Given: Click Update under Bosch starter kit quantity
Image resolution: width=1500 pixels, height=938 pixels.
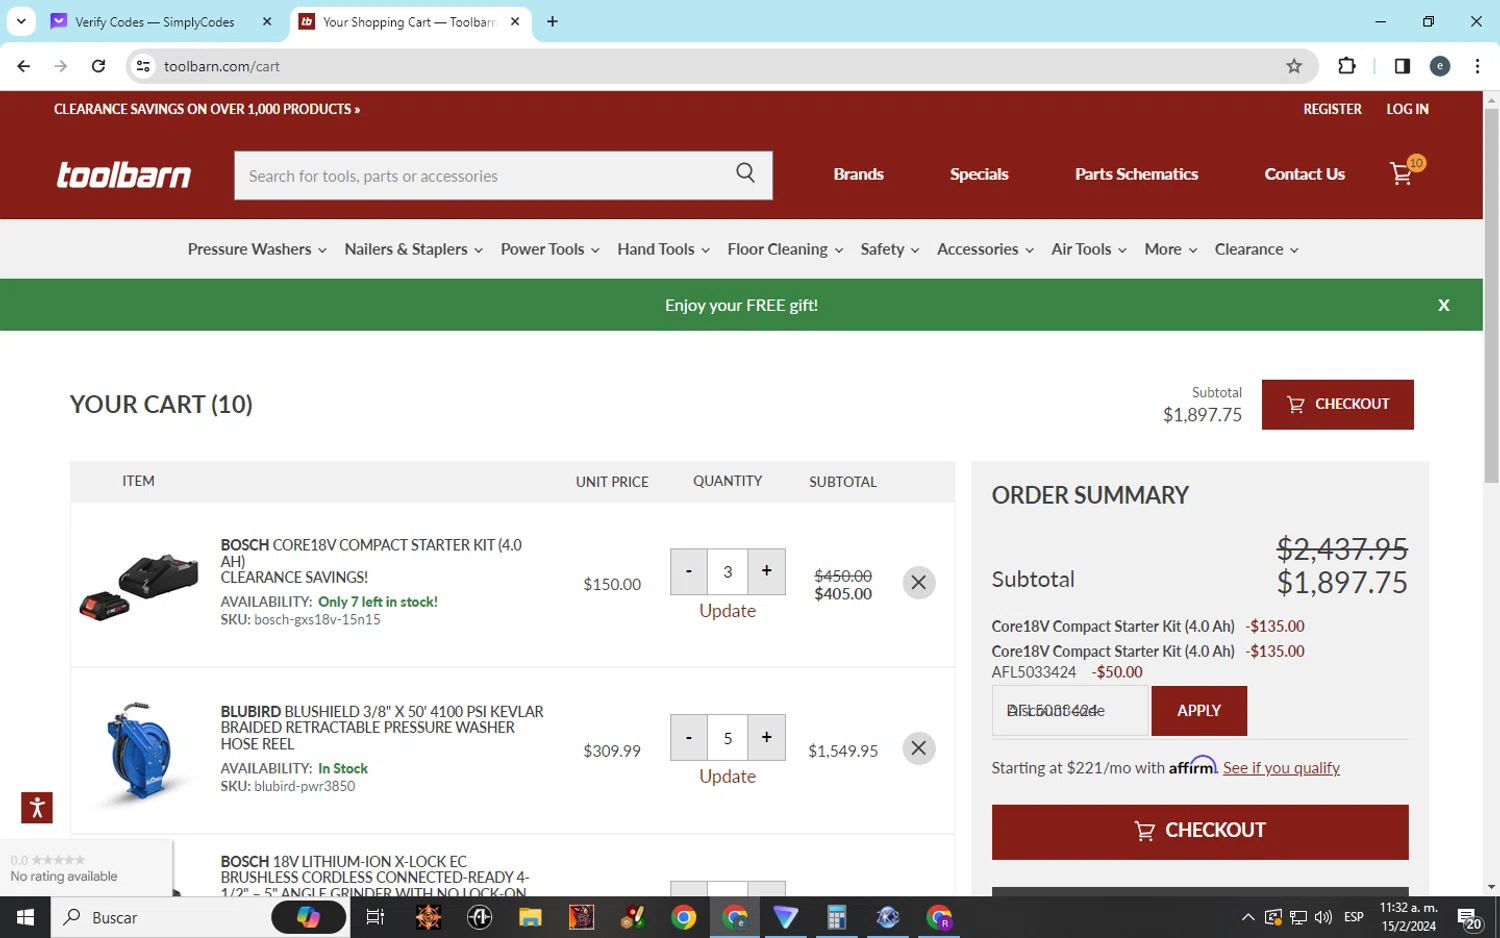Looking at the screenshot, I should point(727,611).
